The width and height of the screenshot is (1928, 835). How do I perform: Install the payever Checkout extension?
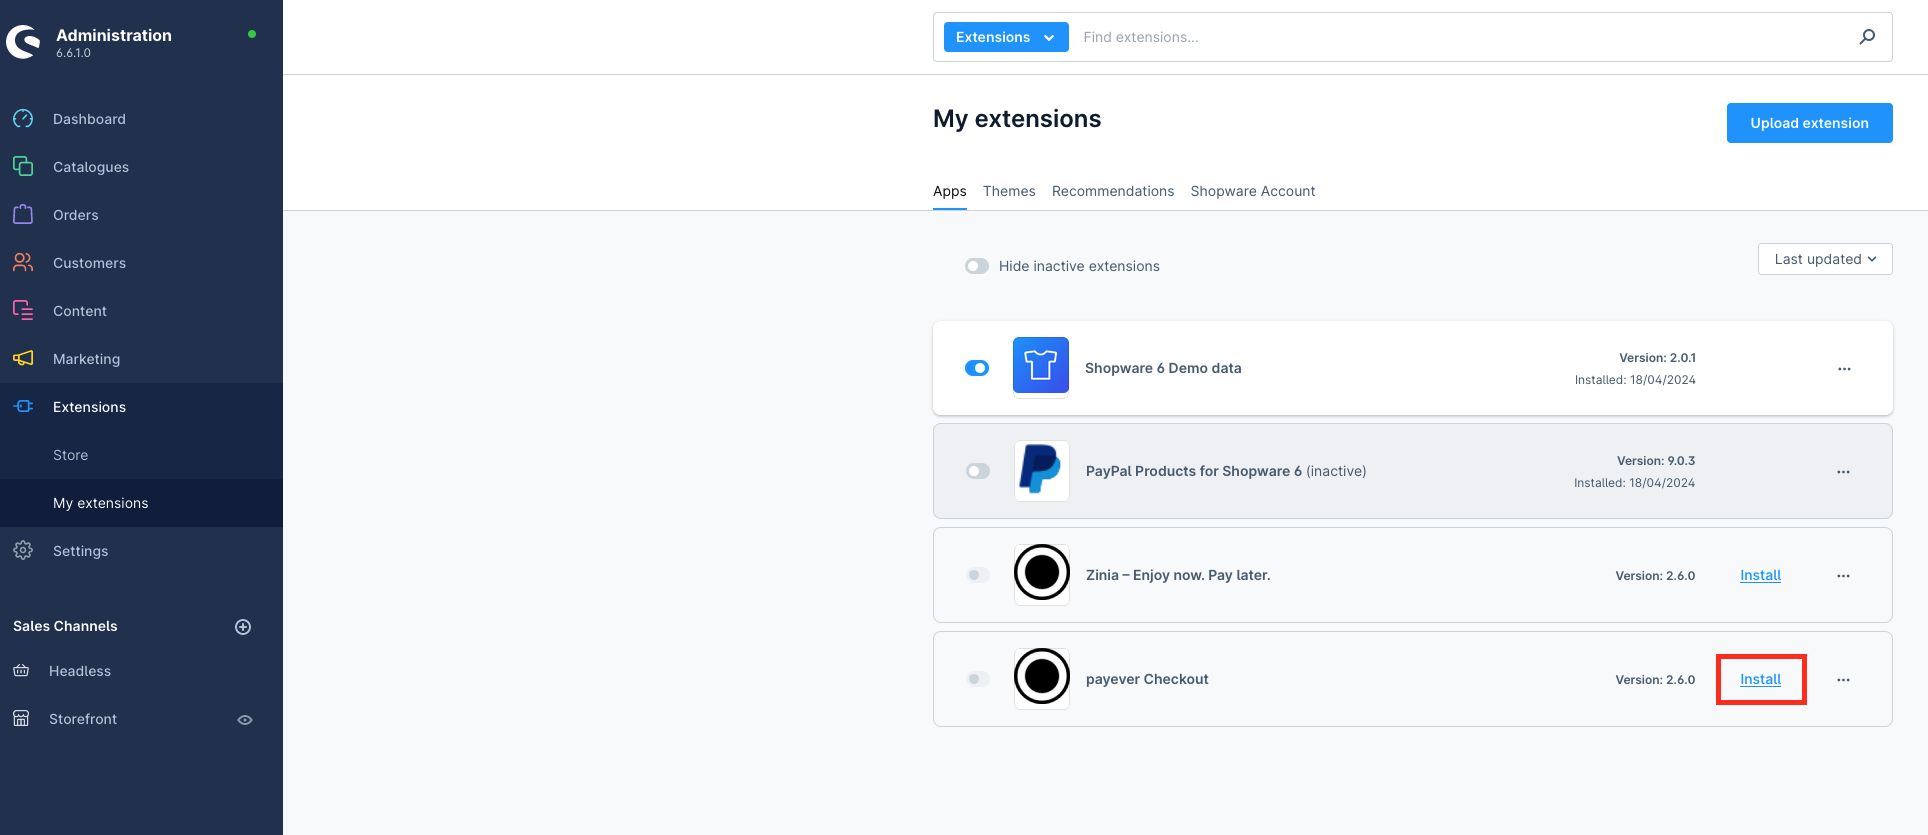pos(1760,679)
